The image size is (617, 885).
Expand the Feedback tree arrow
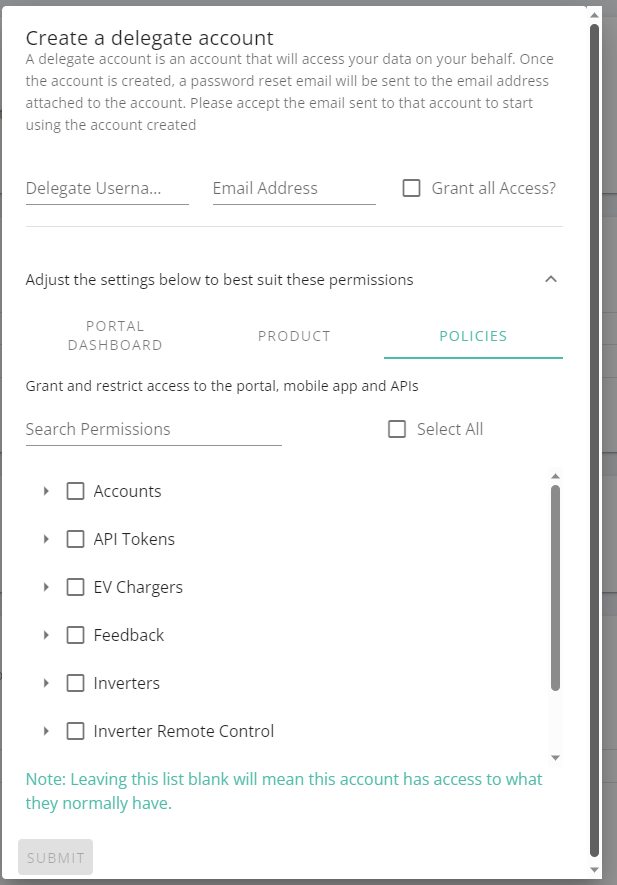(46, 635)
